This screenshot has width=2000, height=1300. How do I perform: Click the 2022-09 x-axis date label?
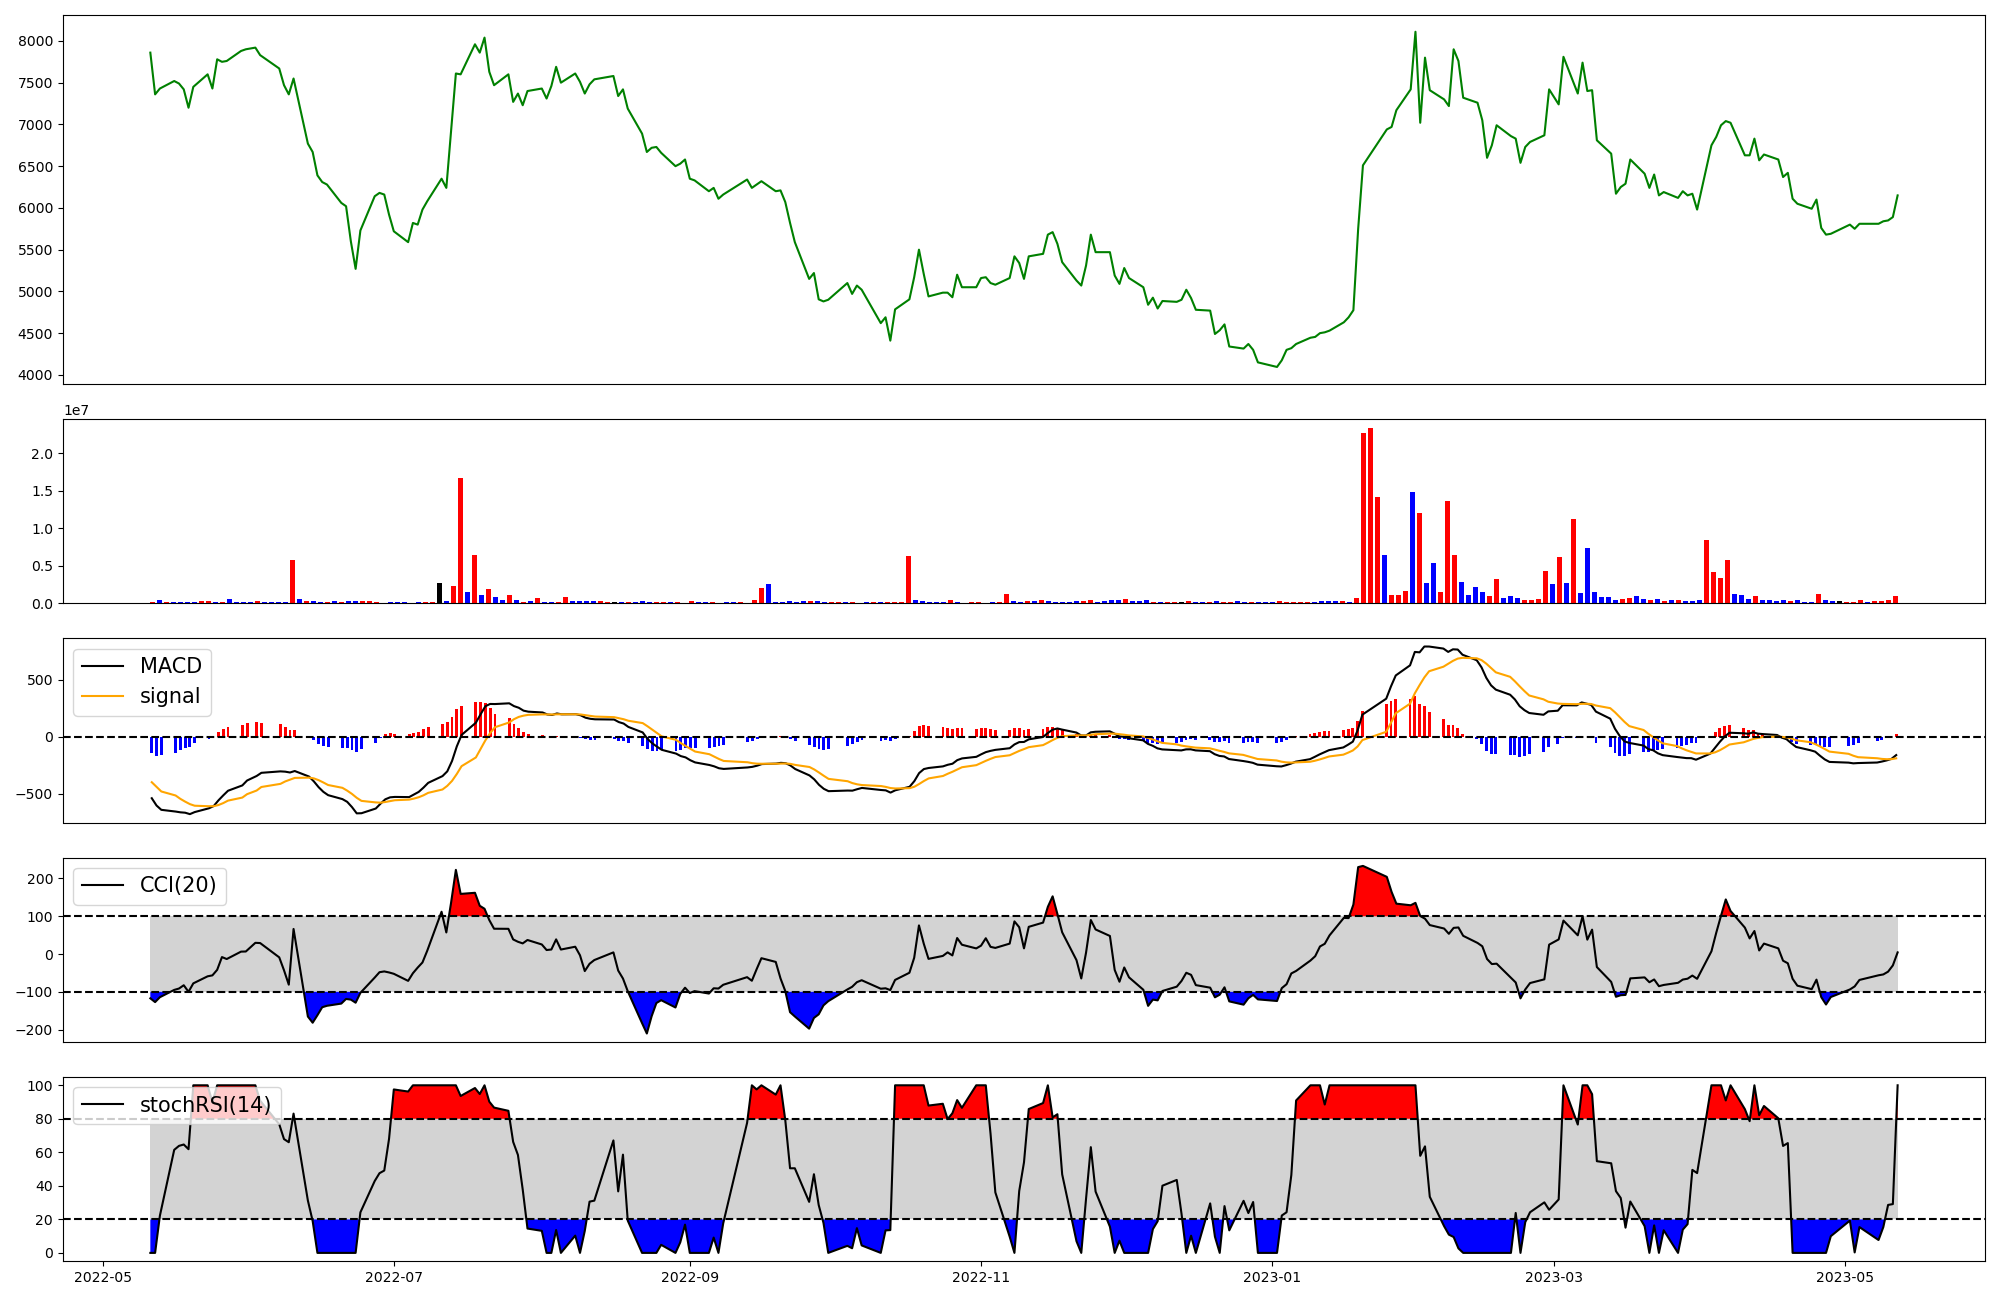pyautogui.click(x=690, y=1277)
